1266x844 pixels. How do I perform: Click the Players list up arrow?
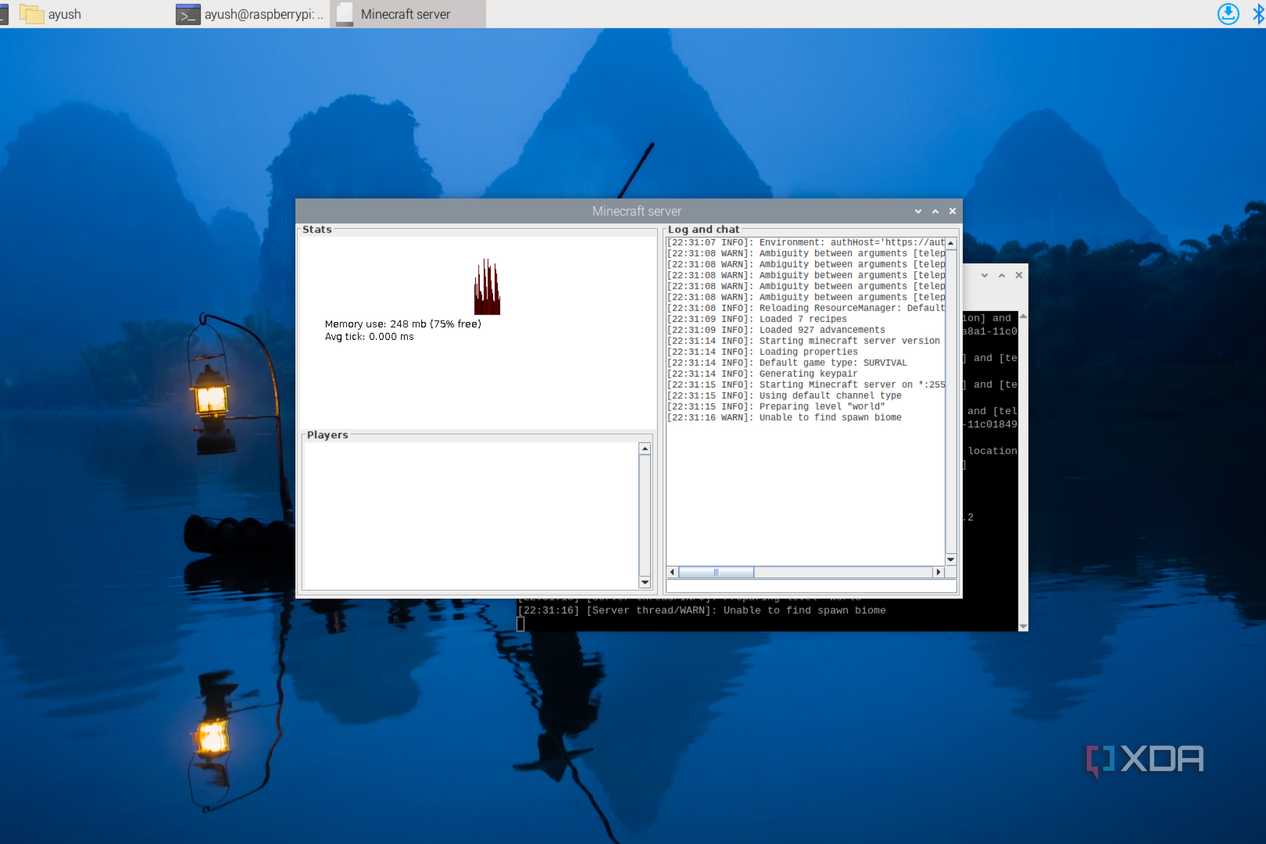645,449
